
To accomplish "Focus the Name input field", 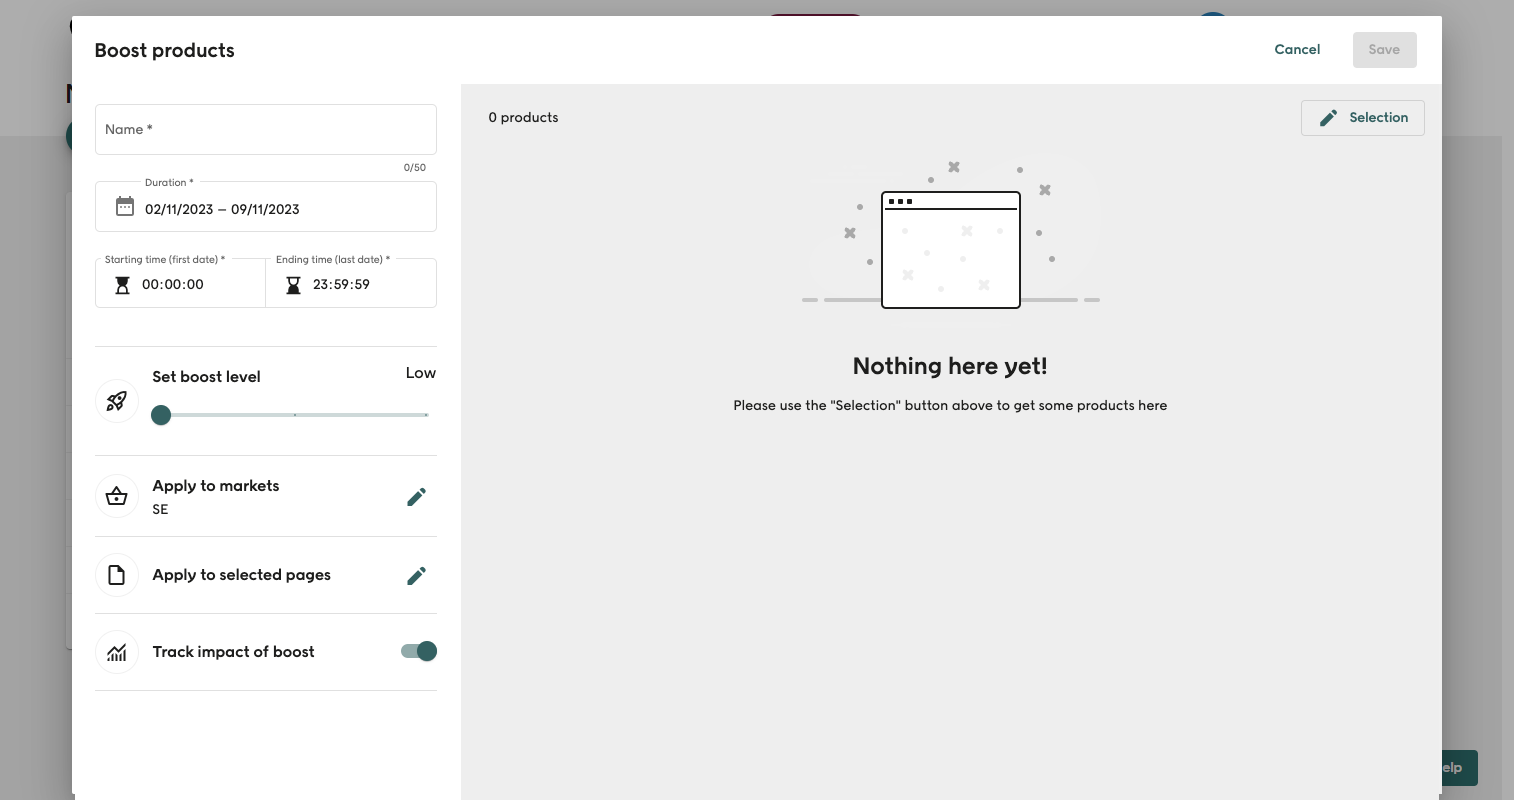I will tap(265, 130).
